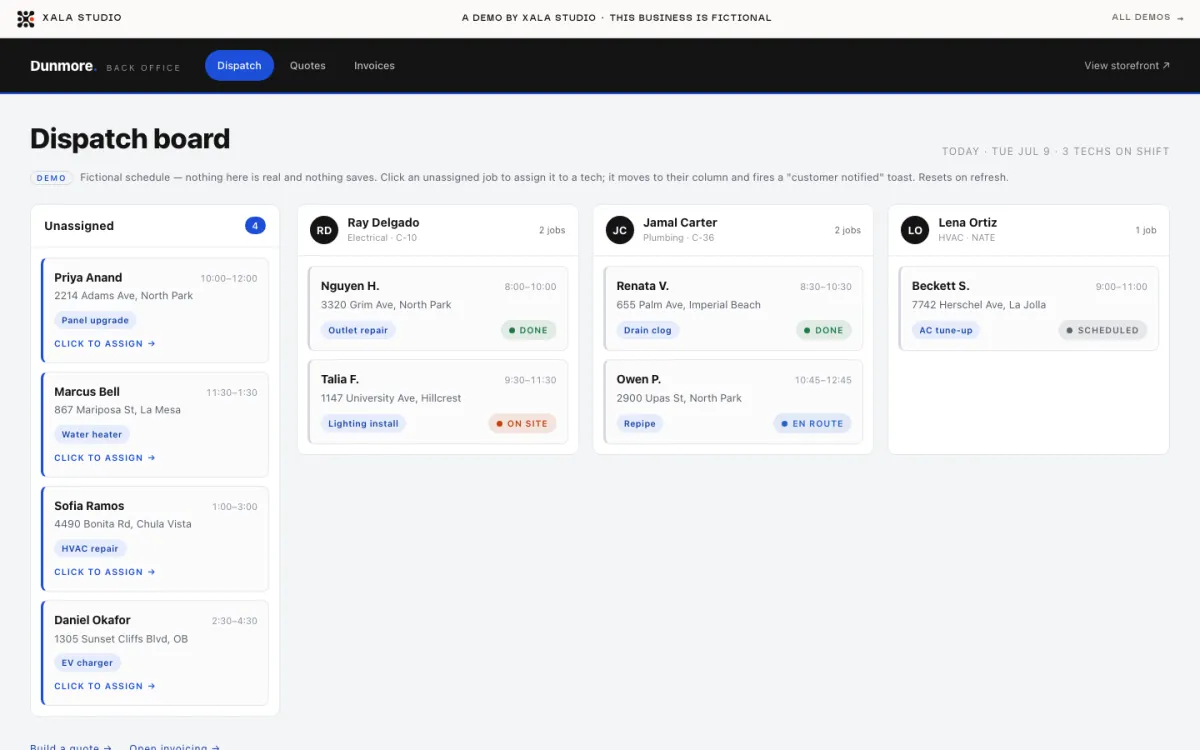Assign Marcus Bell's job via Click to Assign

pyautogui.click(x=105, y=458)
